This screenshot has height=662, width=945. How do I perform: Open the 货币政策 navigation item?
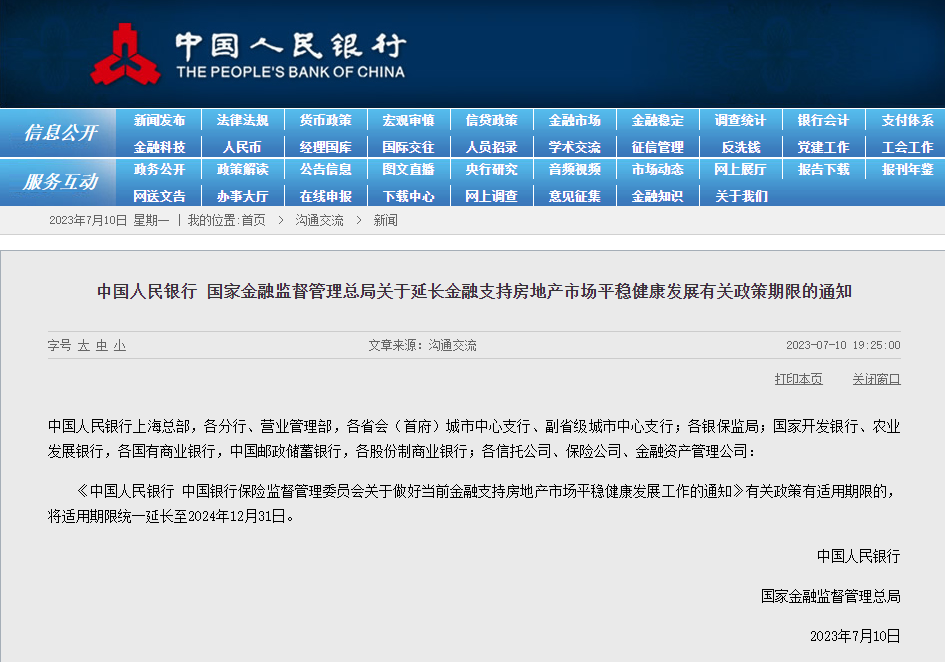point(325,120)
